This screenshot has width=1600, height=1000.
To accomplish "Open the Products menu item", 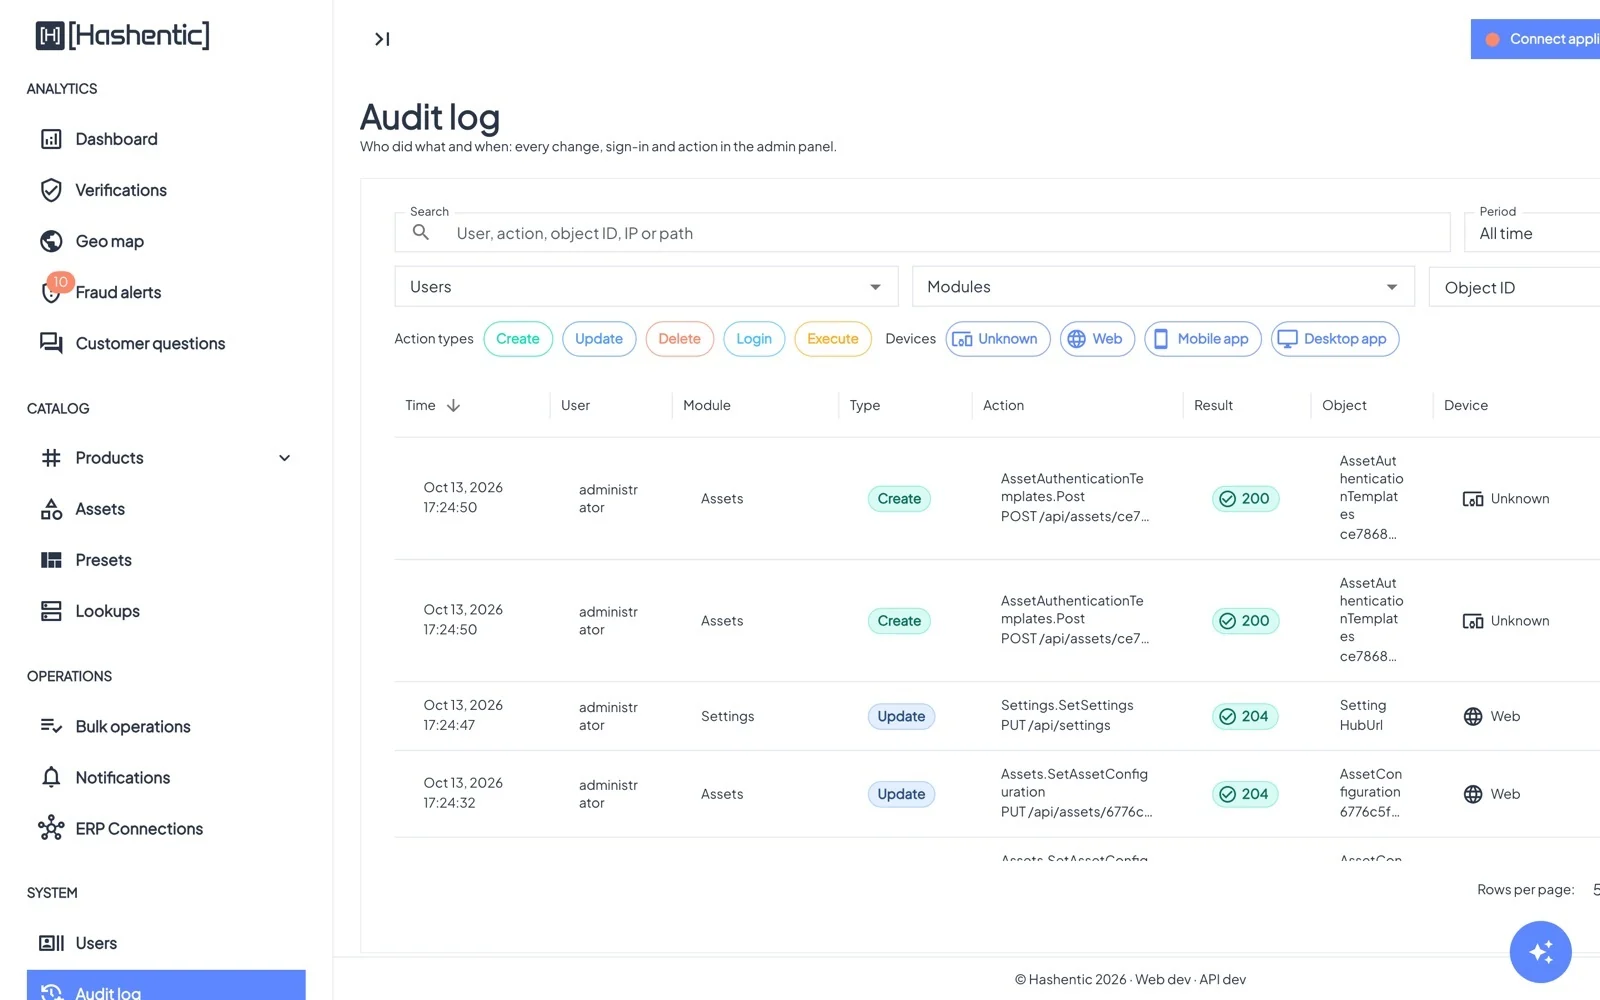I will pyautogui.click(x=166, y=458).
